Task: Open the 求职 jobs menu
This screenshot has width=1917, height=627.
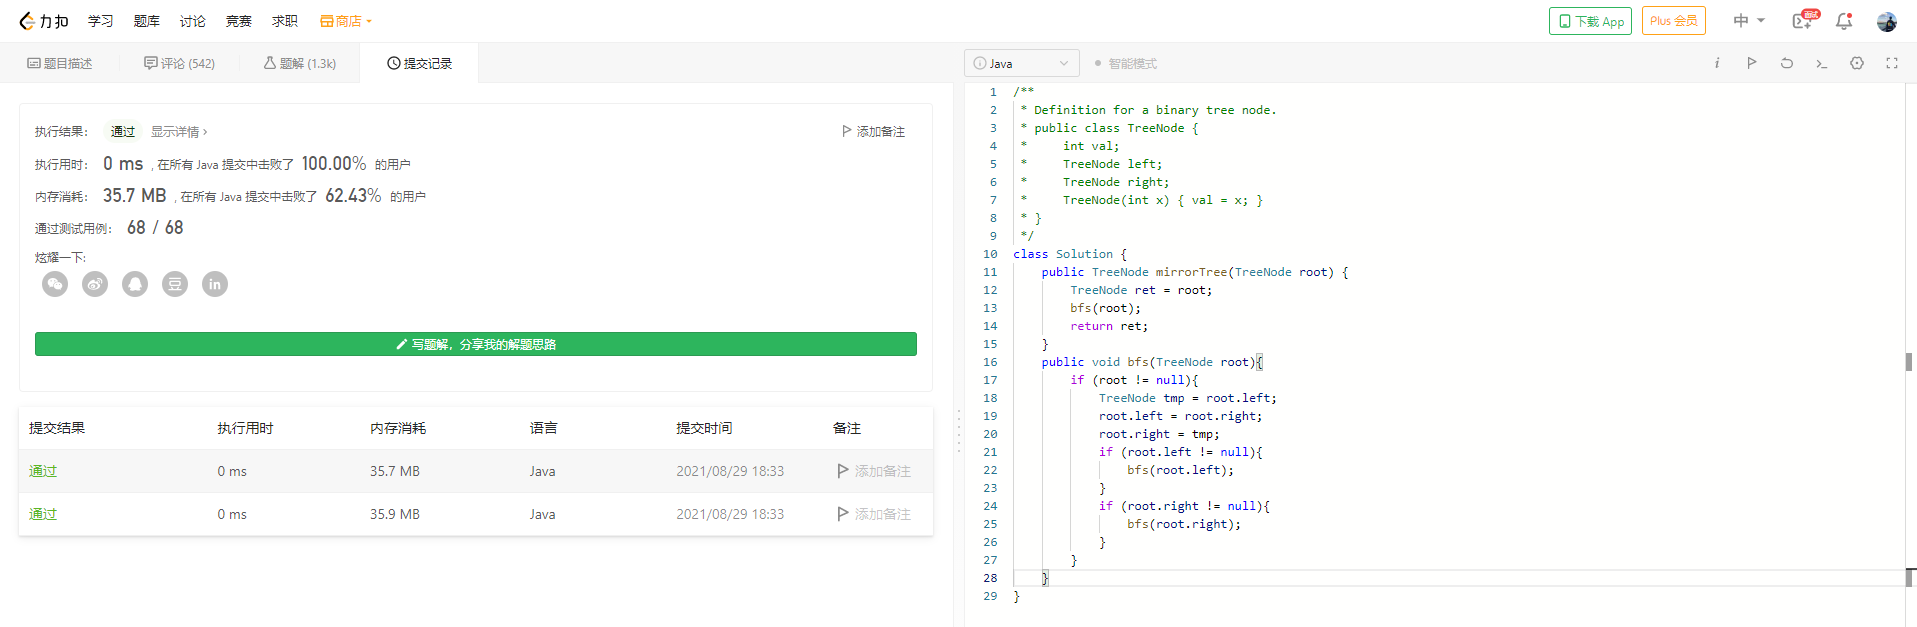Action: [x=285, y=21]
